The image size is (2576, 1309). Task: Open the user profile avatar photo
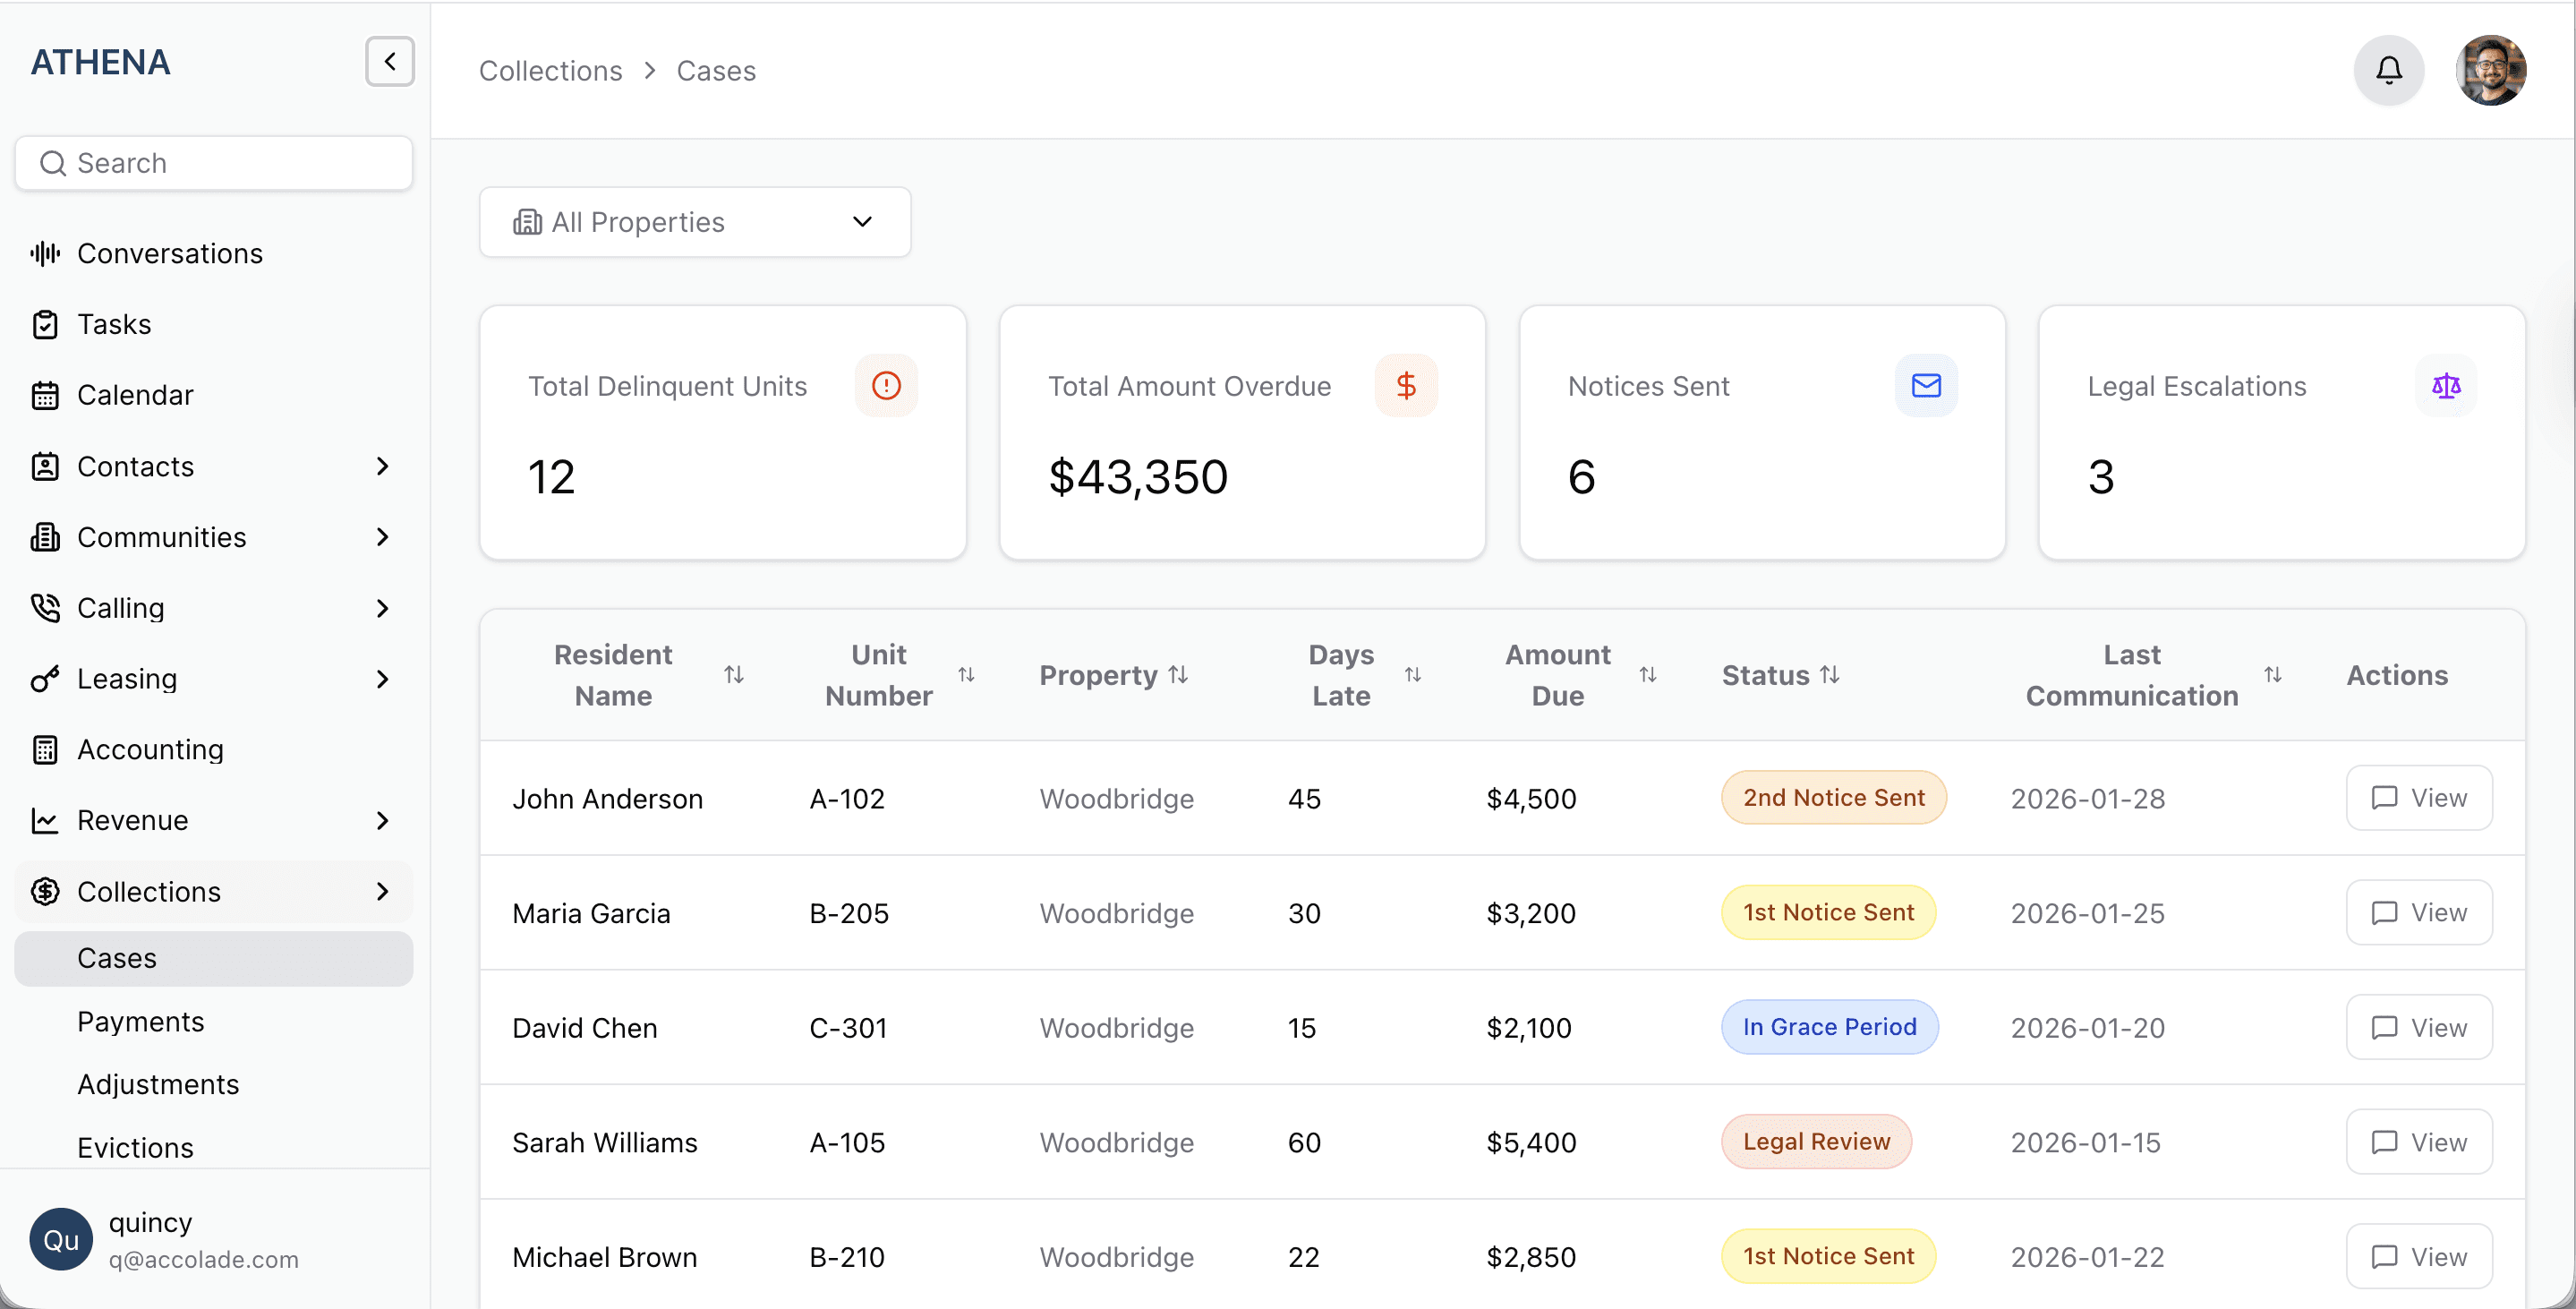click(2490, 70)
